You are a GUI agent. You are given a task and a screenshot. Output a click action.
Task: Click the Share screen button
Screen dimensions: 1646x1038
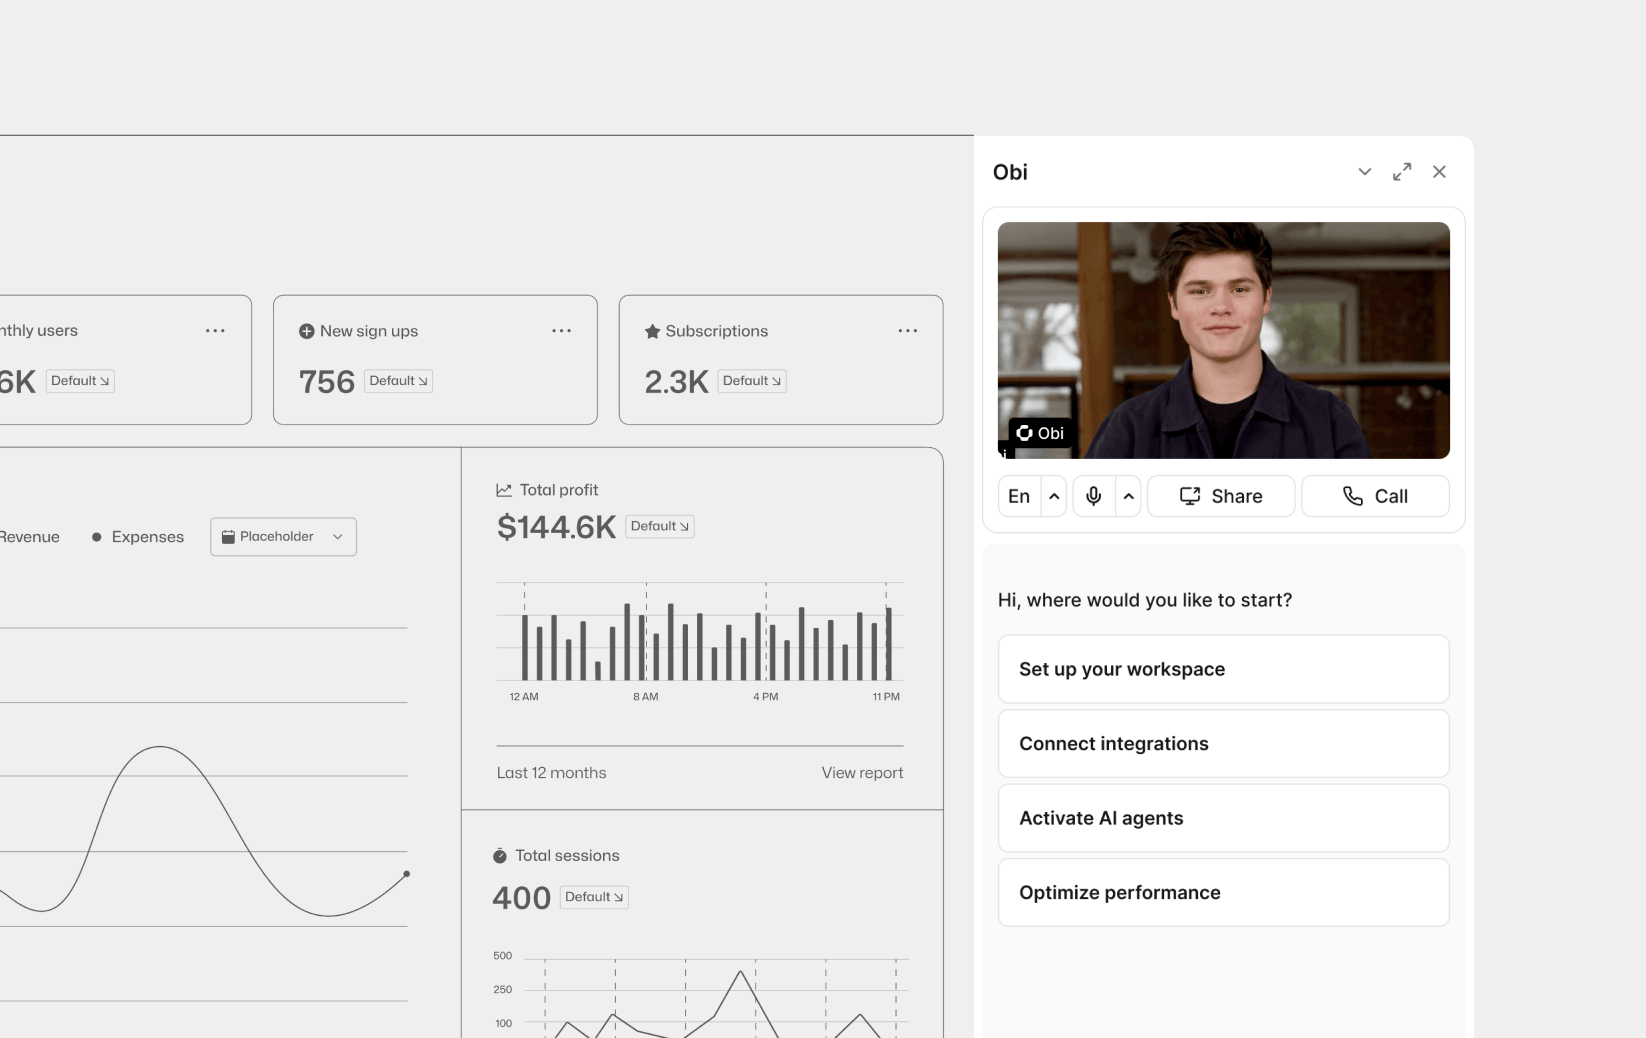(x=1221, y=496)
